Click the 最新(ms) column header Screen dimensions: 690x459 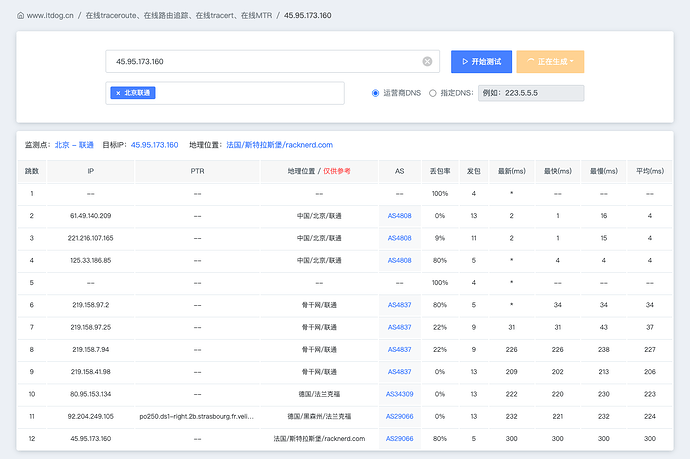coord(511,171)
